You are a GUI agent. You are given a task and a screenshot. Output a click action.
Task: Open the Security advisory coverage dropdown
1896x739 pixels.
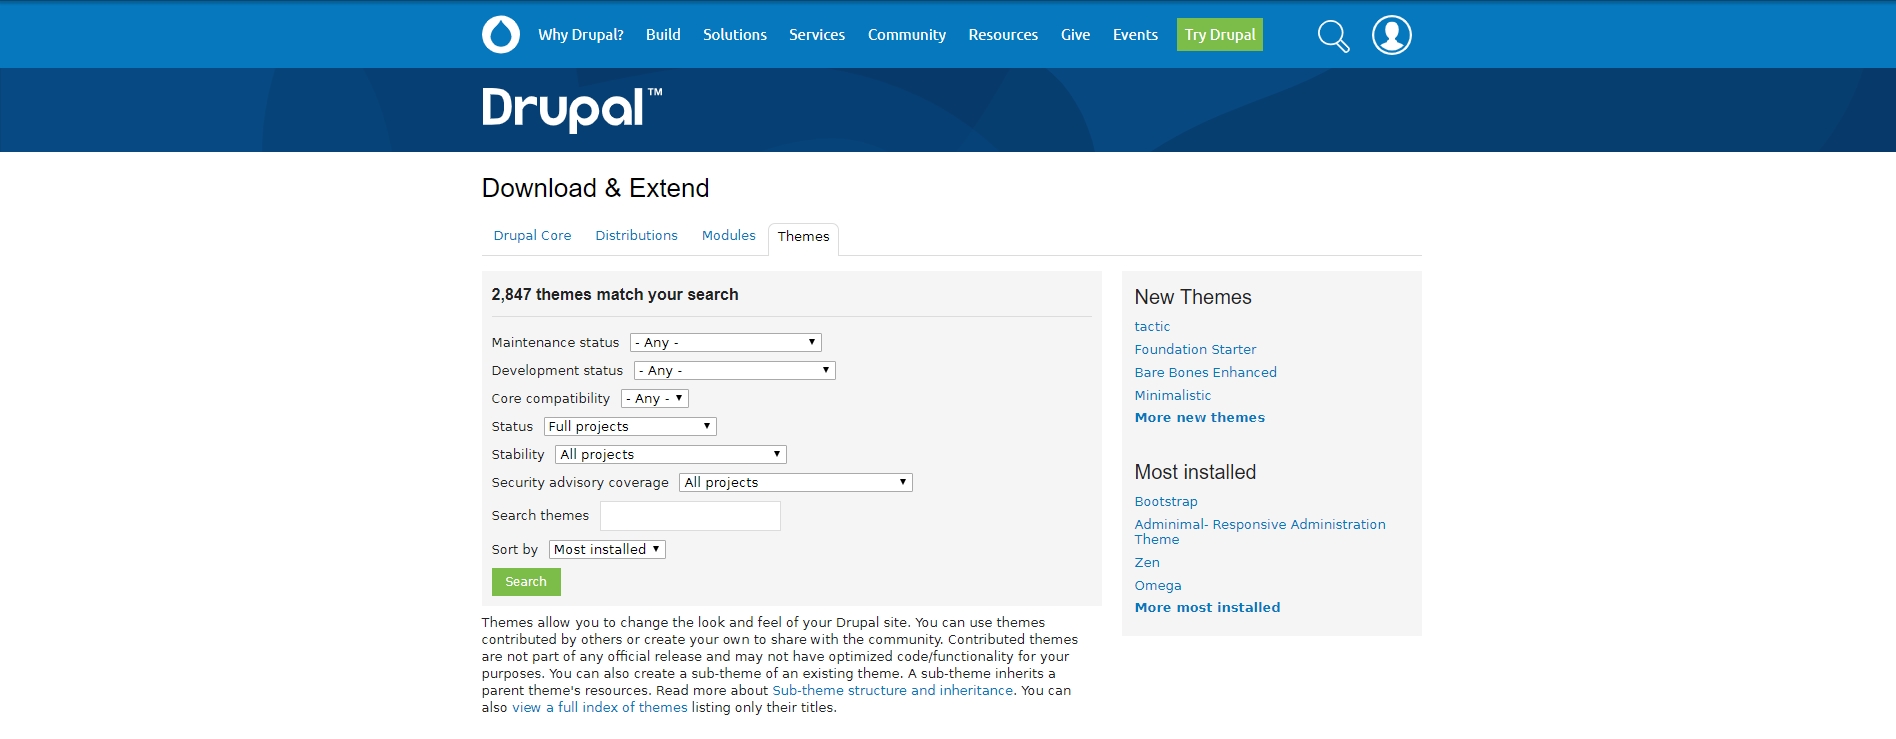pos(796,482)
